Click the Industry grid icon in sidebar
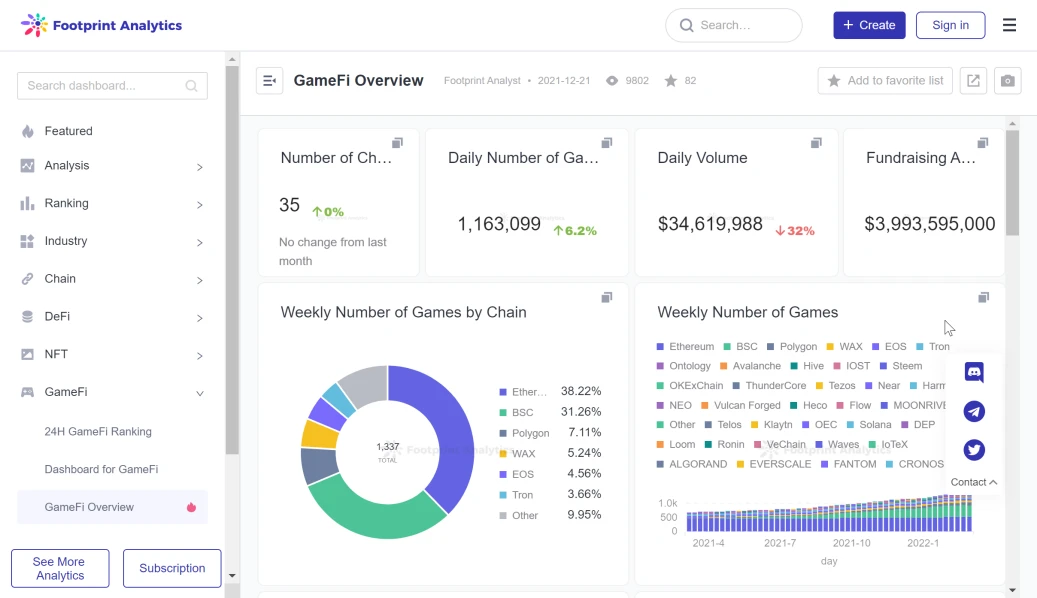Image resolution: width=1037 pixels, height=598 pixels. tap(27, 241)
